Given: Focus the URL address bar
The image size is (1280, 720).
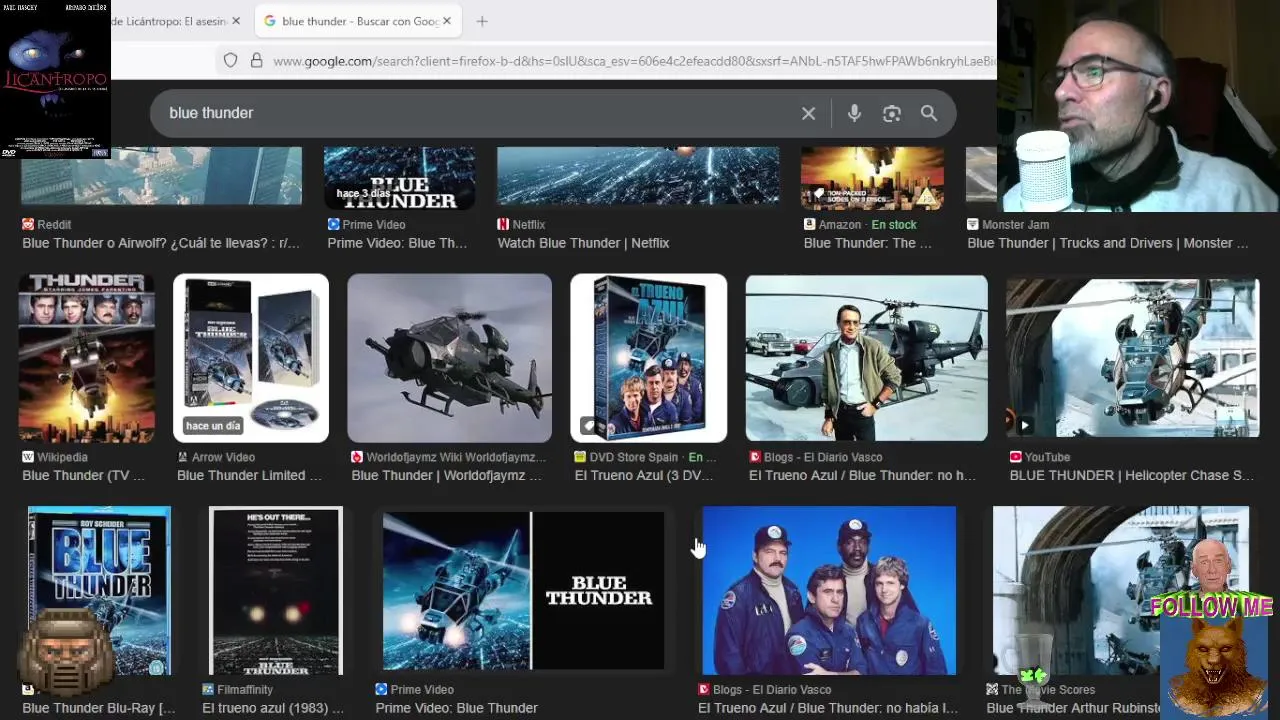Looking at the screenshot, I should pos(634,61).
